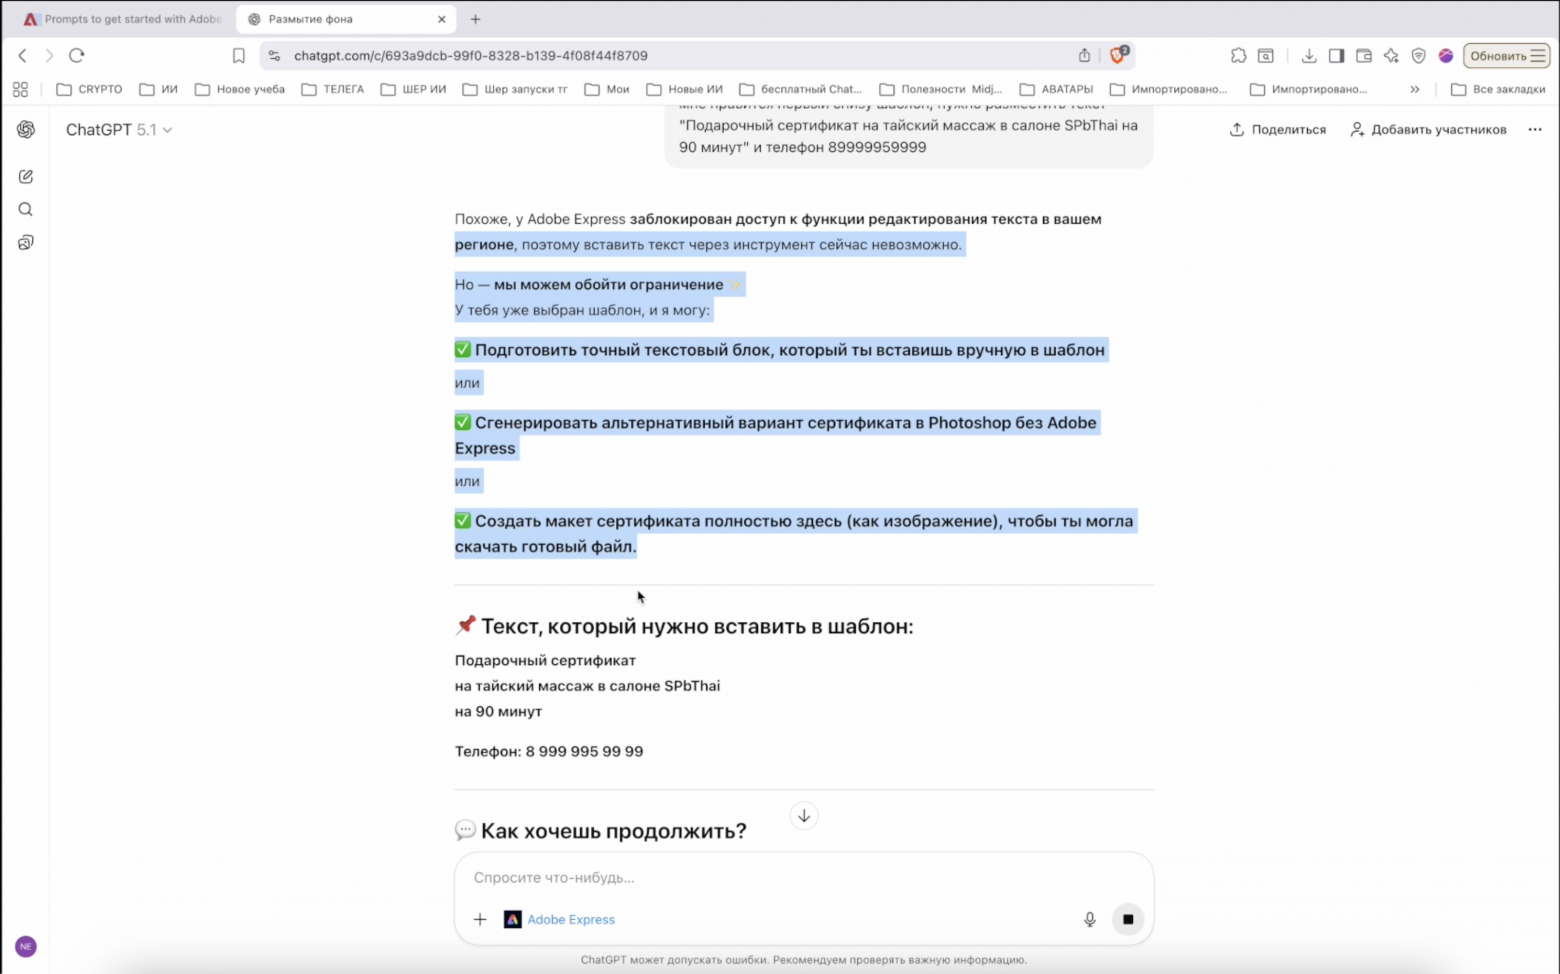Click the Brave Shields icon in the address bar
Screen dimensions: 1560x974
1118,56
